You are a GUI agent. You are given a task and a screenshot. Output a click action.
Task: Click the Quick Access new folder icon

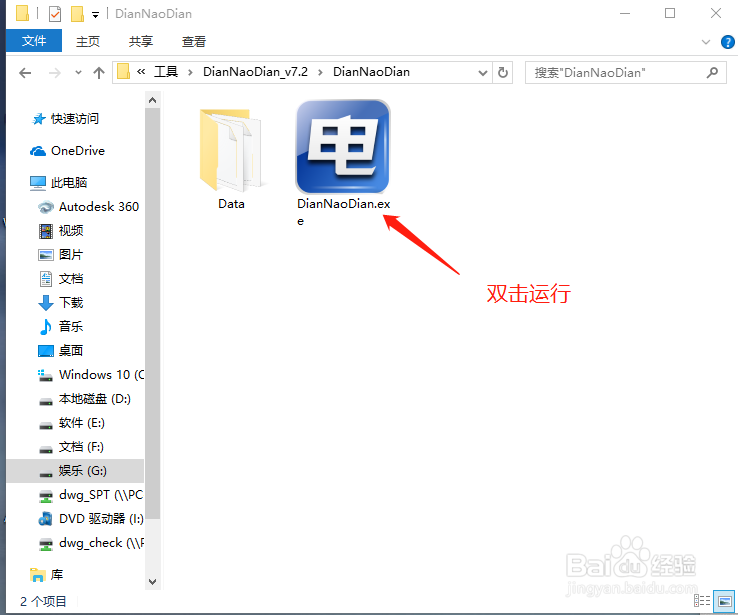(x=77, y=14)
